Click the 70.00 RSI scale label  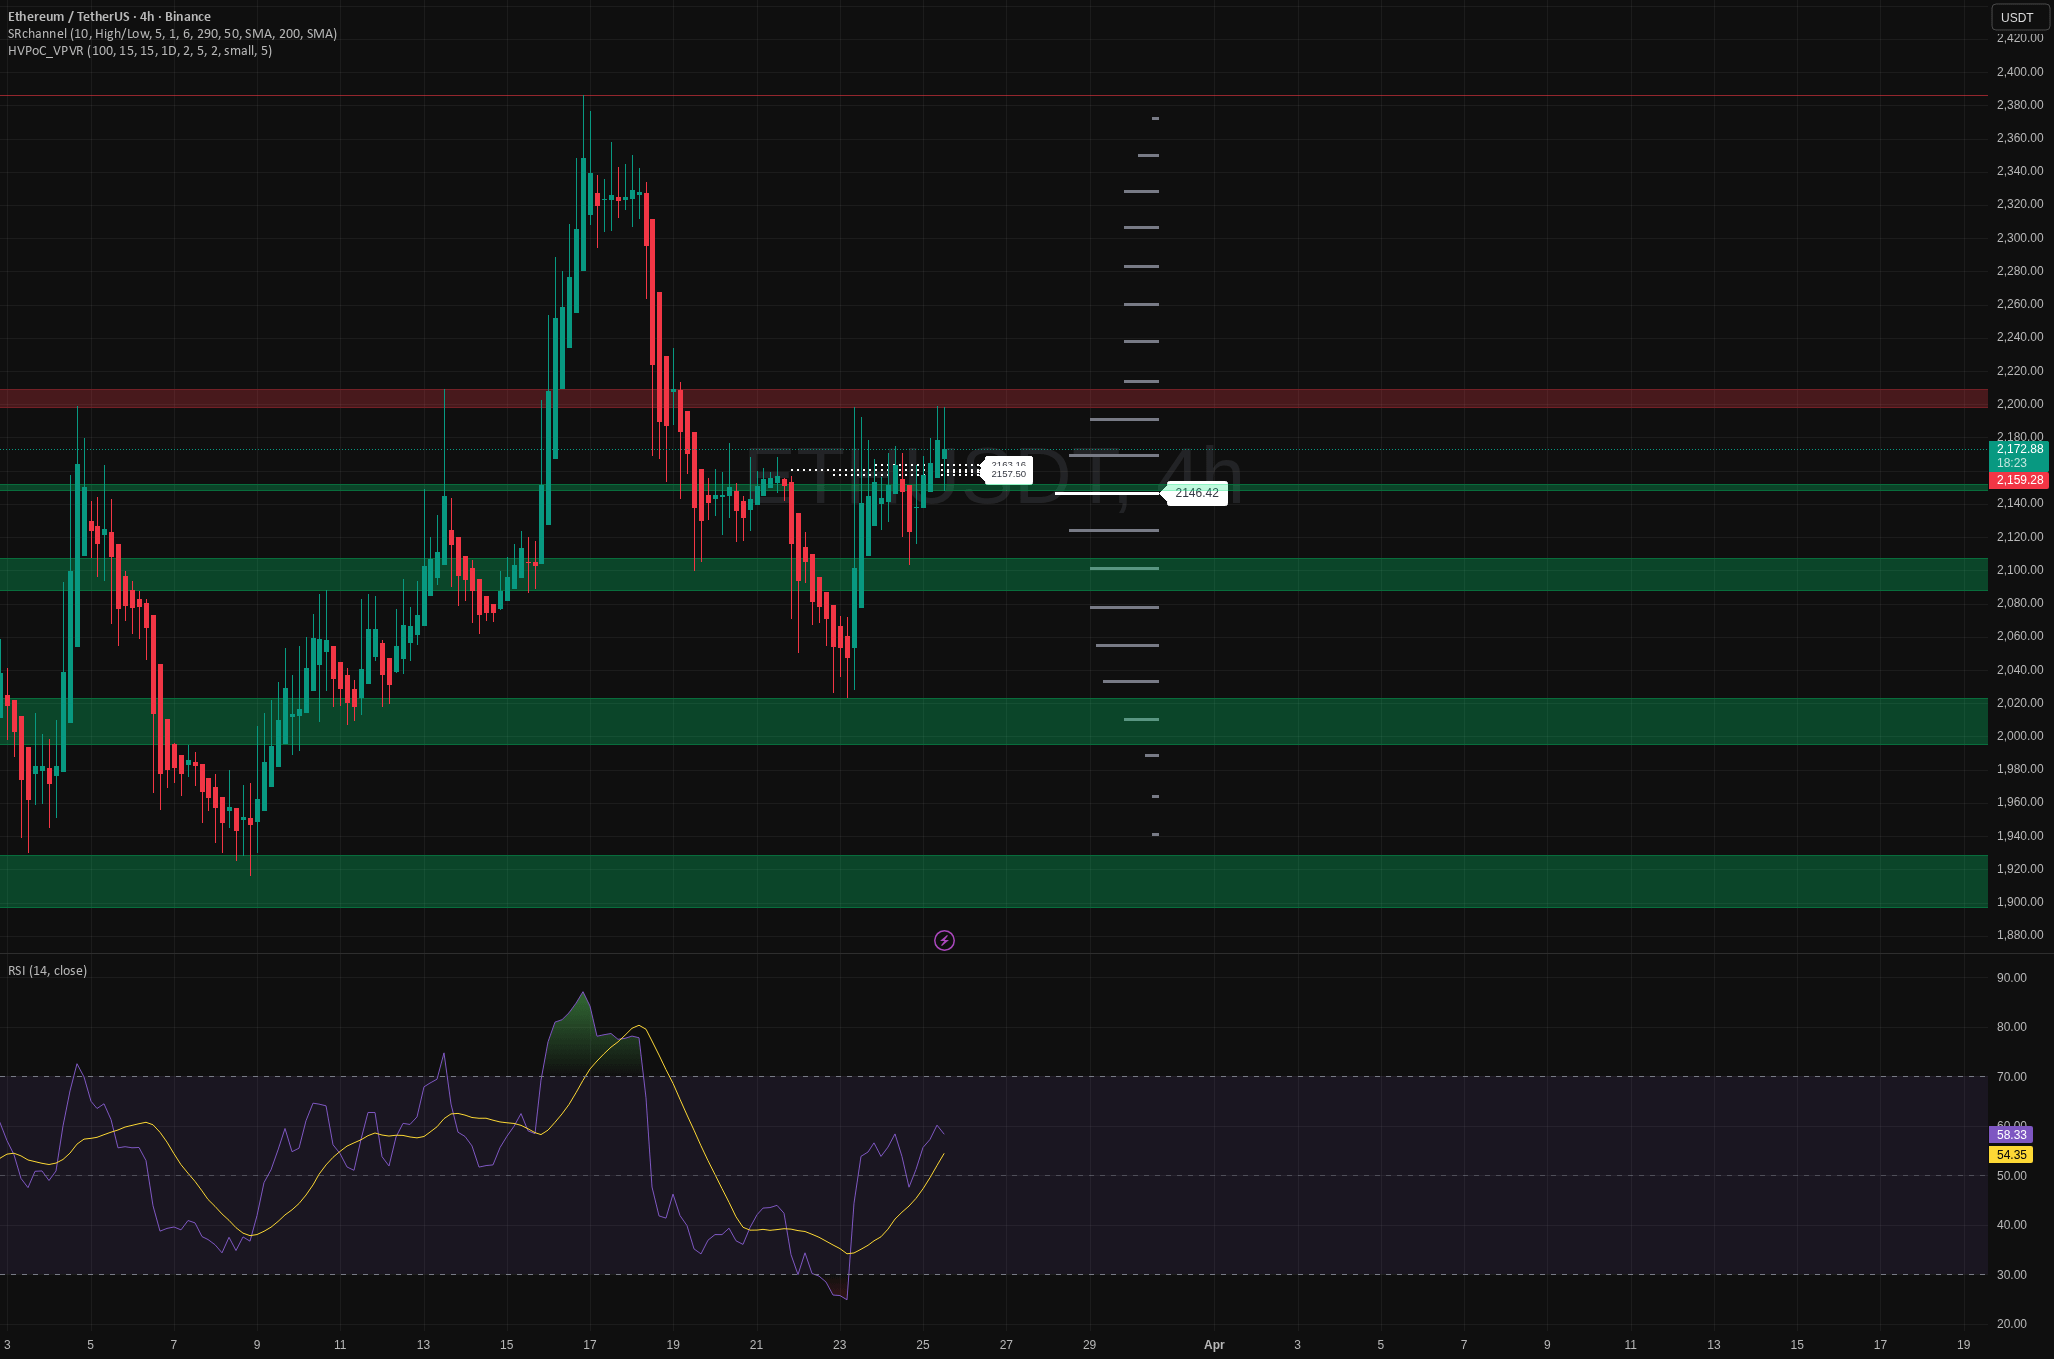pyautogui.click(x=2010, y=1077)
